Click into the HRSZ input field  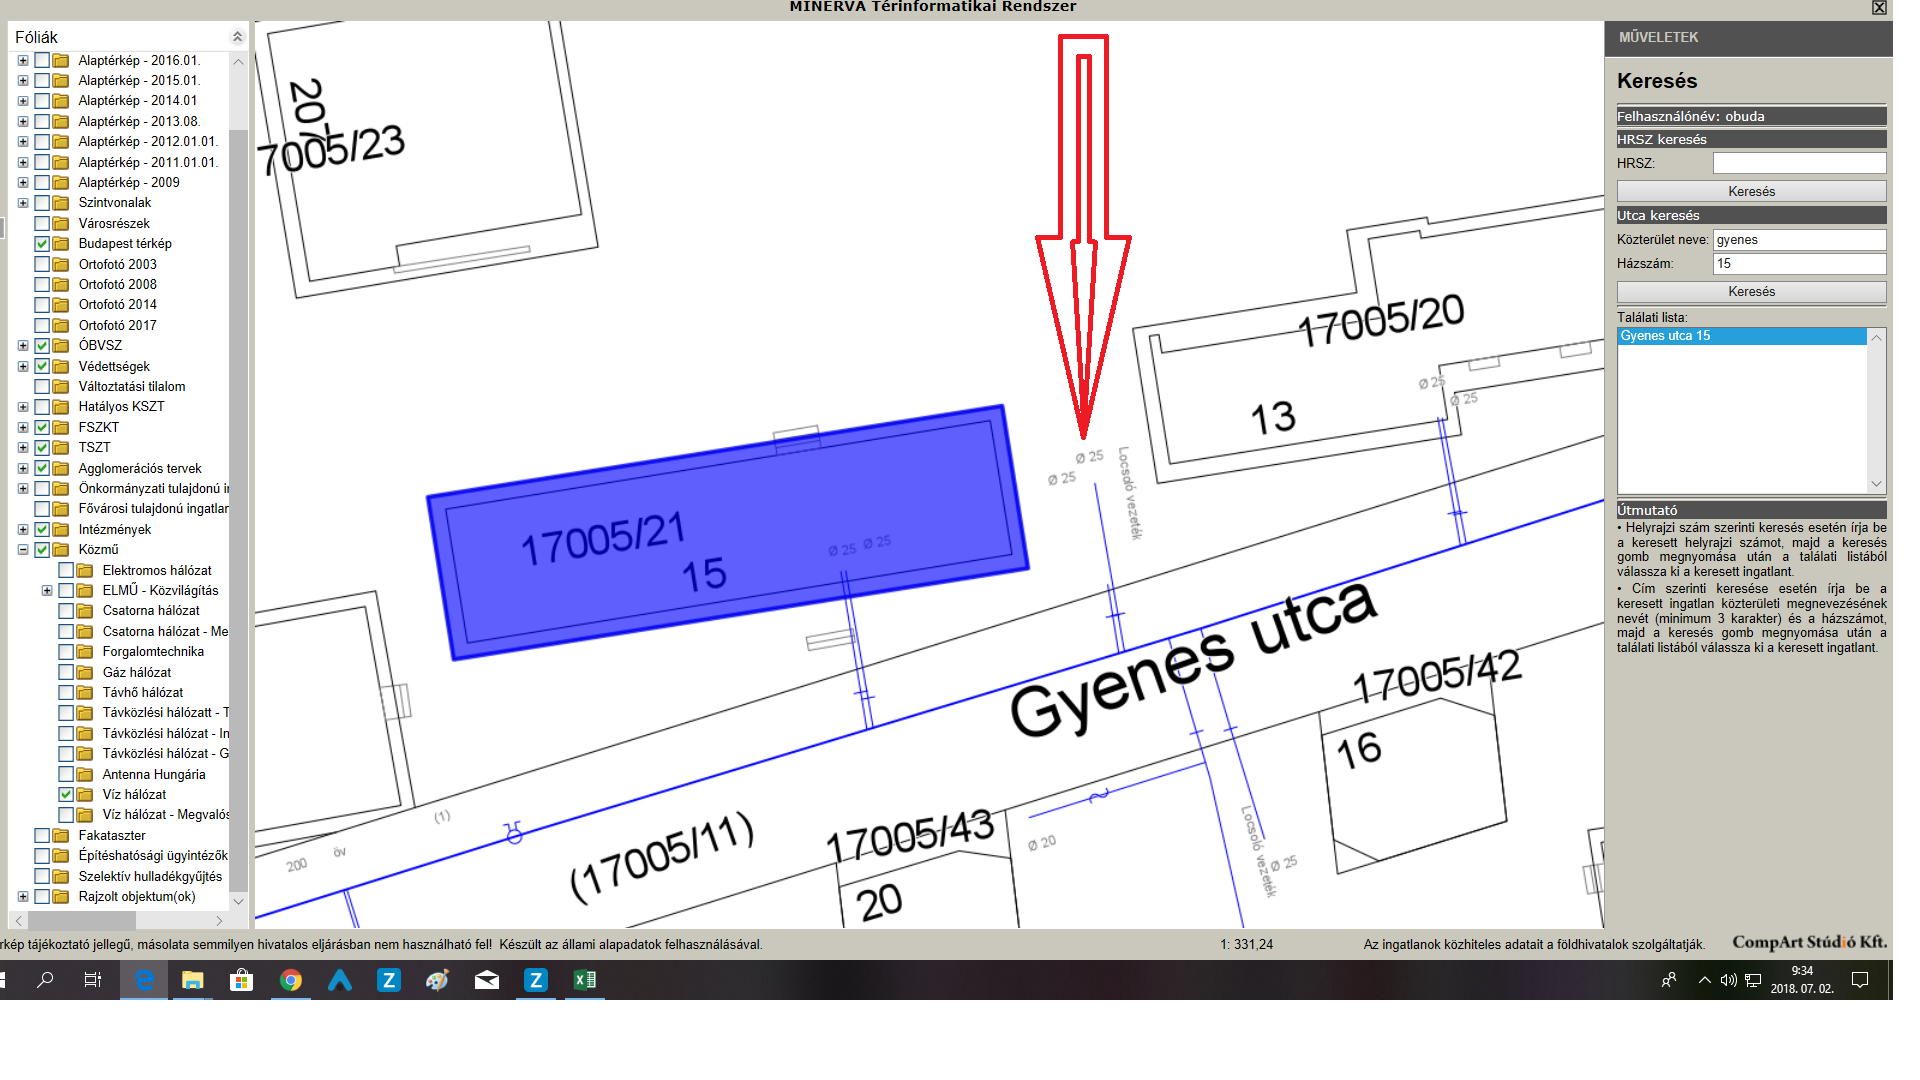coord(1798,163)
